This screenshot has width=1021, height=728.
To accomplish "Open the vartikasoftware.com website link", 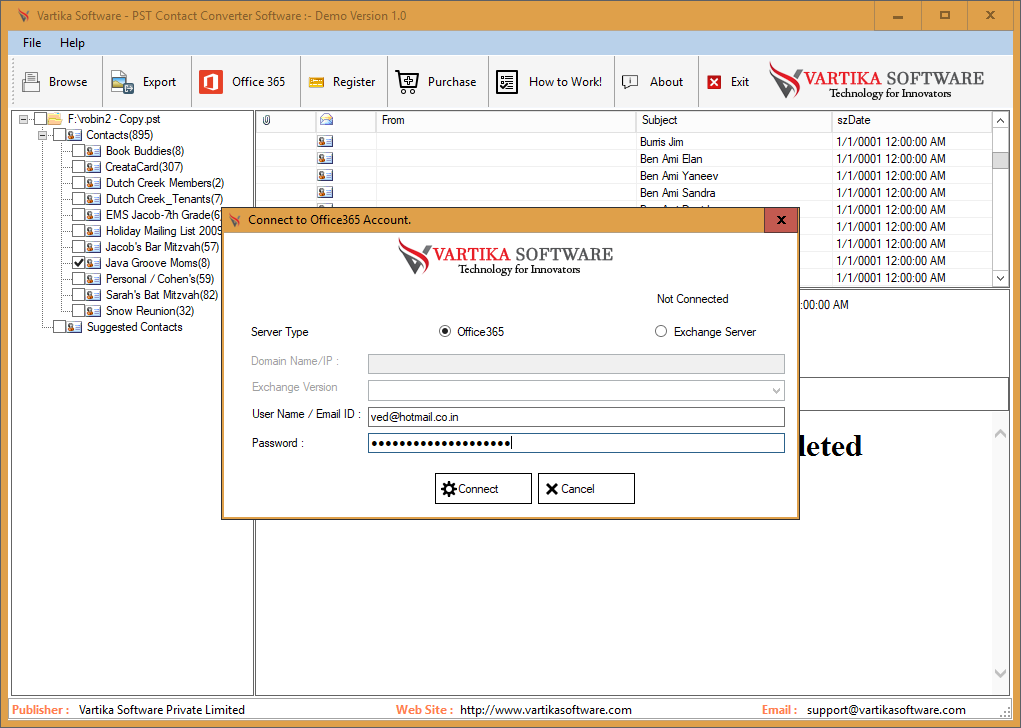I will (546, 710).
